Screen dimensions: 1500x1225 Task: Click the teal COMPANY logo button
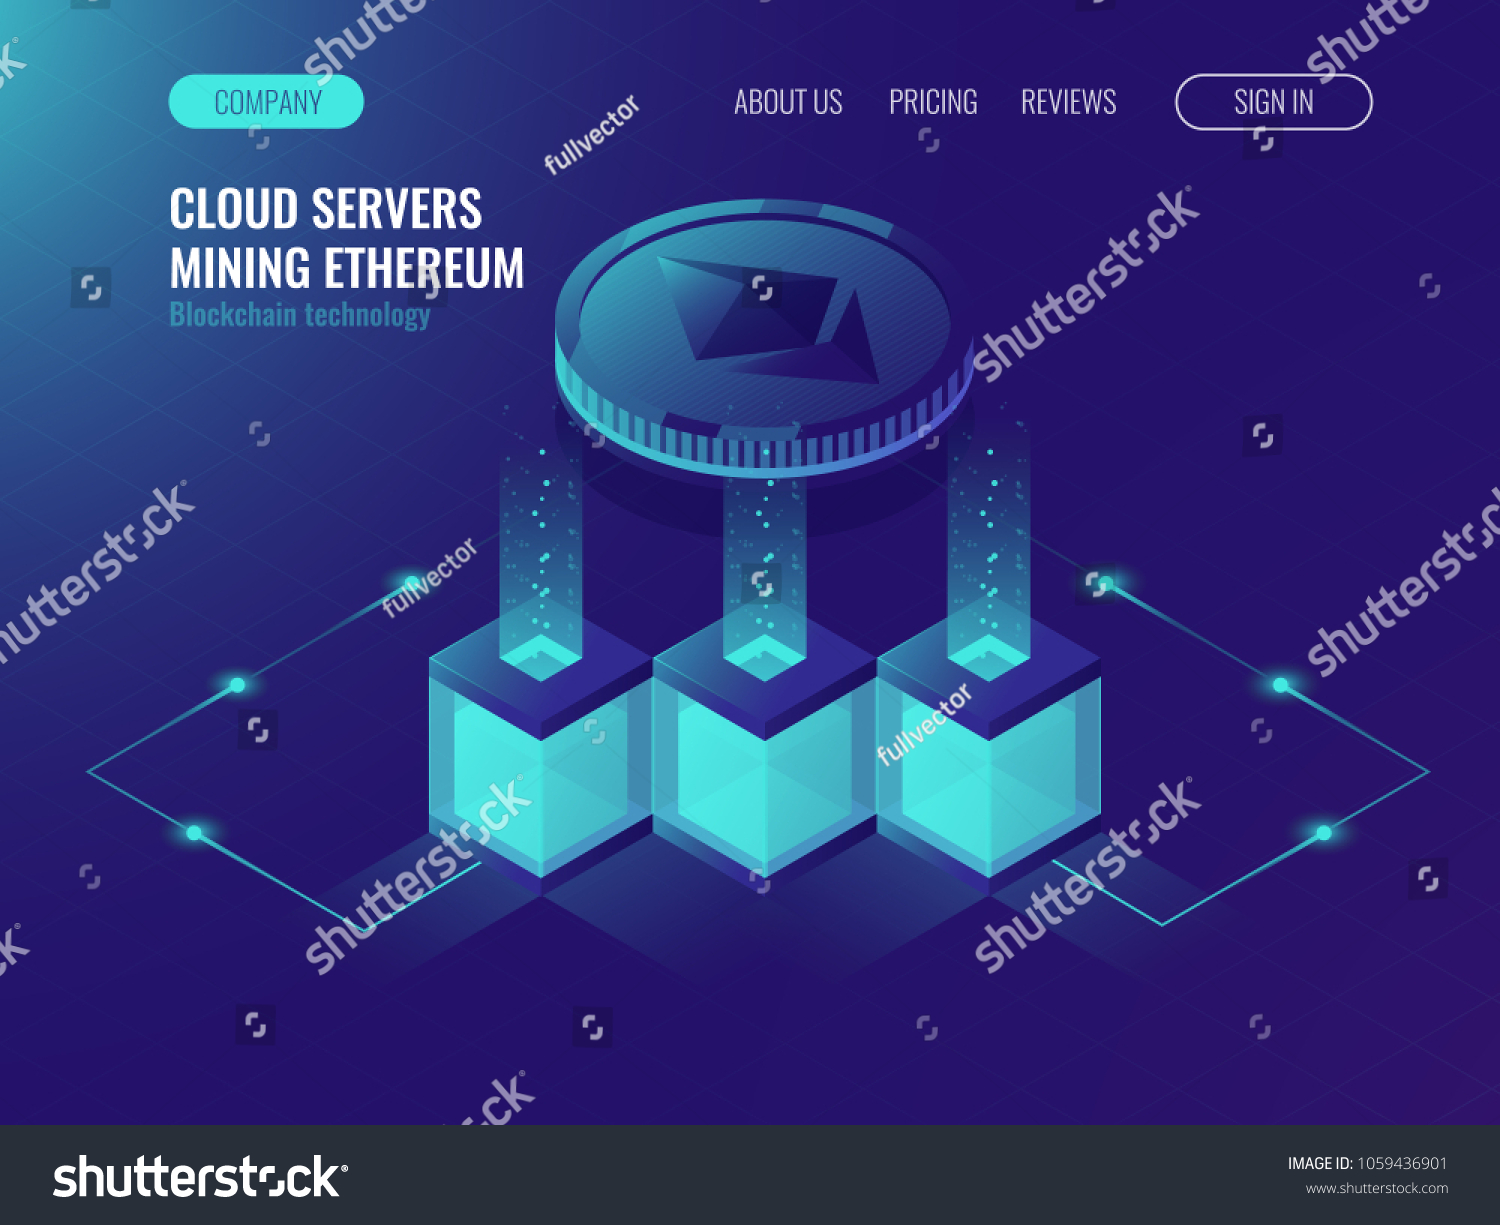pyautogui.click(x=266, y=102)
